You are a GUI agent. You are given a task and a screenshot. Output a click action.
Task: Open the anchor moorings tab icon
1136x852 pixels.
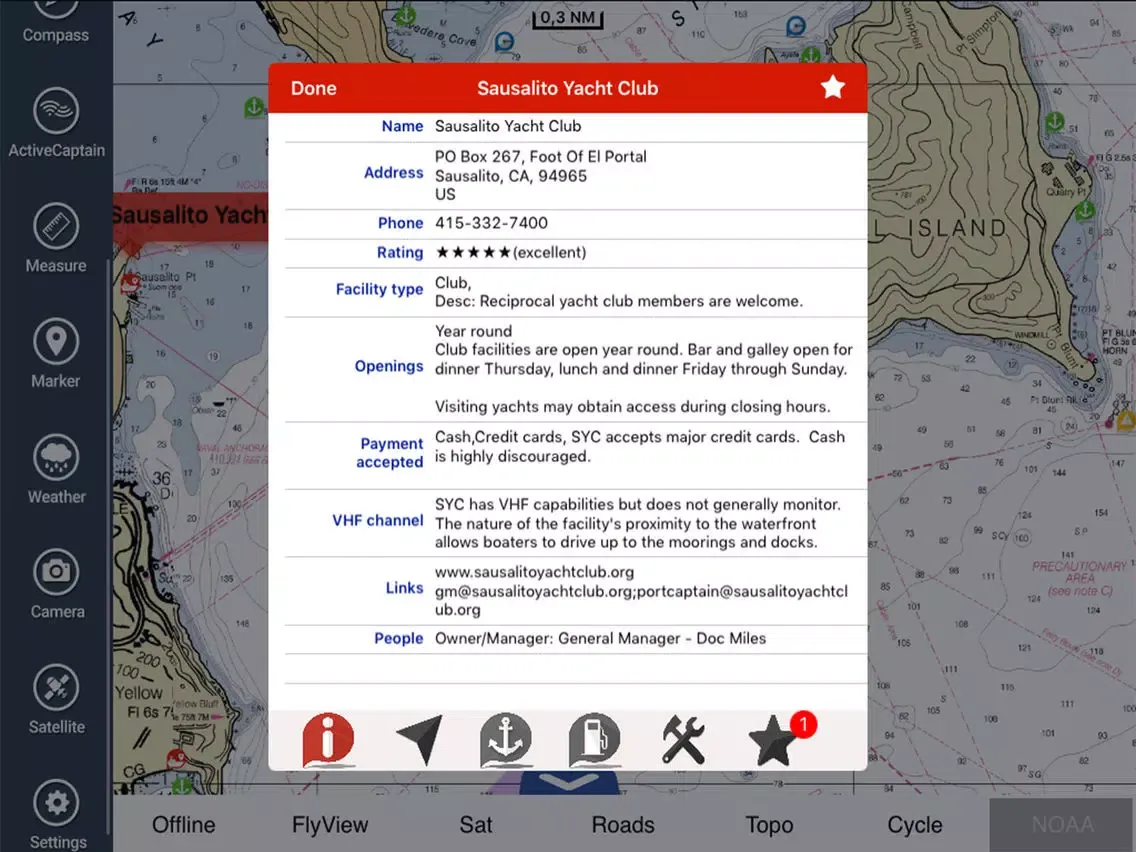click(x=506, y=740)
